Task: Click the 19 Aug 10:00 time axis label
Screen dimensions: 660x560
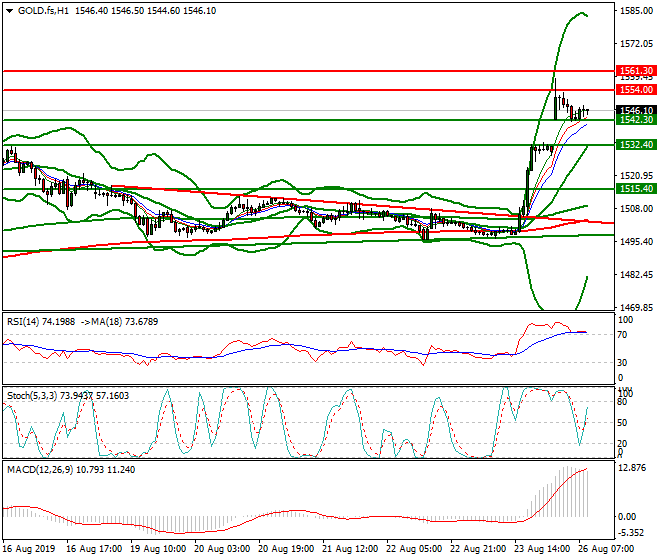Action: tap(158, 549)
